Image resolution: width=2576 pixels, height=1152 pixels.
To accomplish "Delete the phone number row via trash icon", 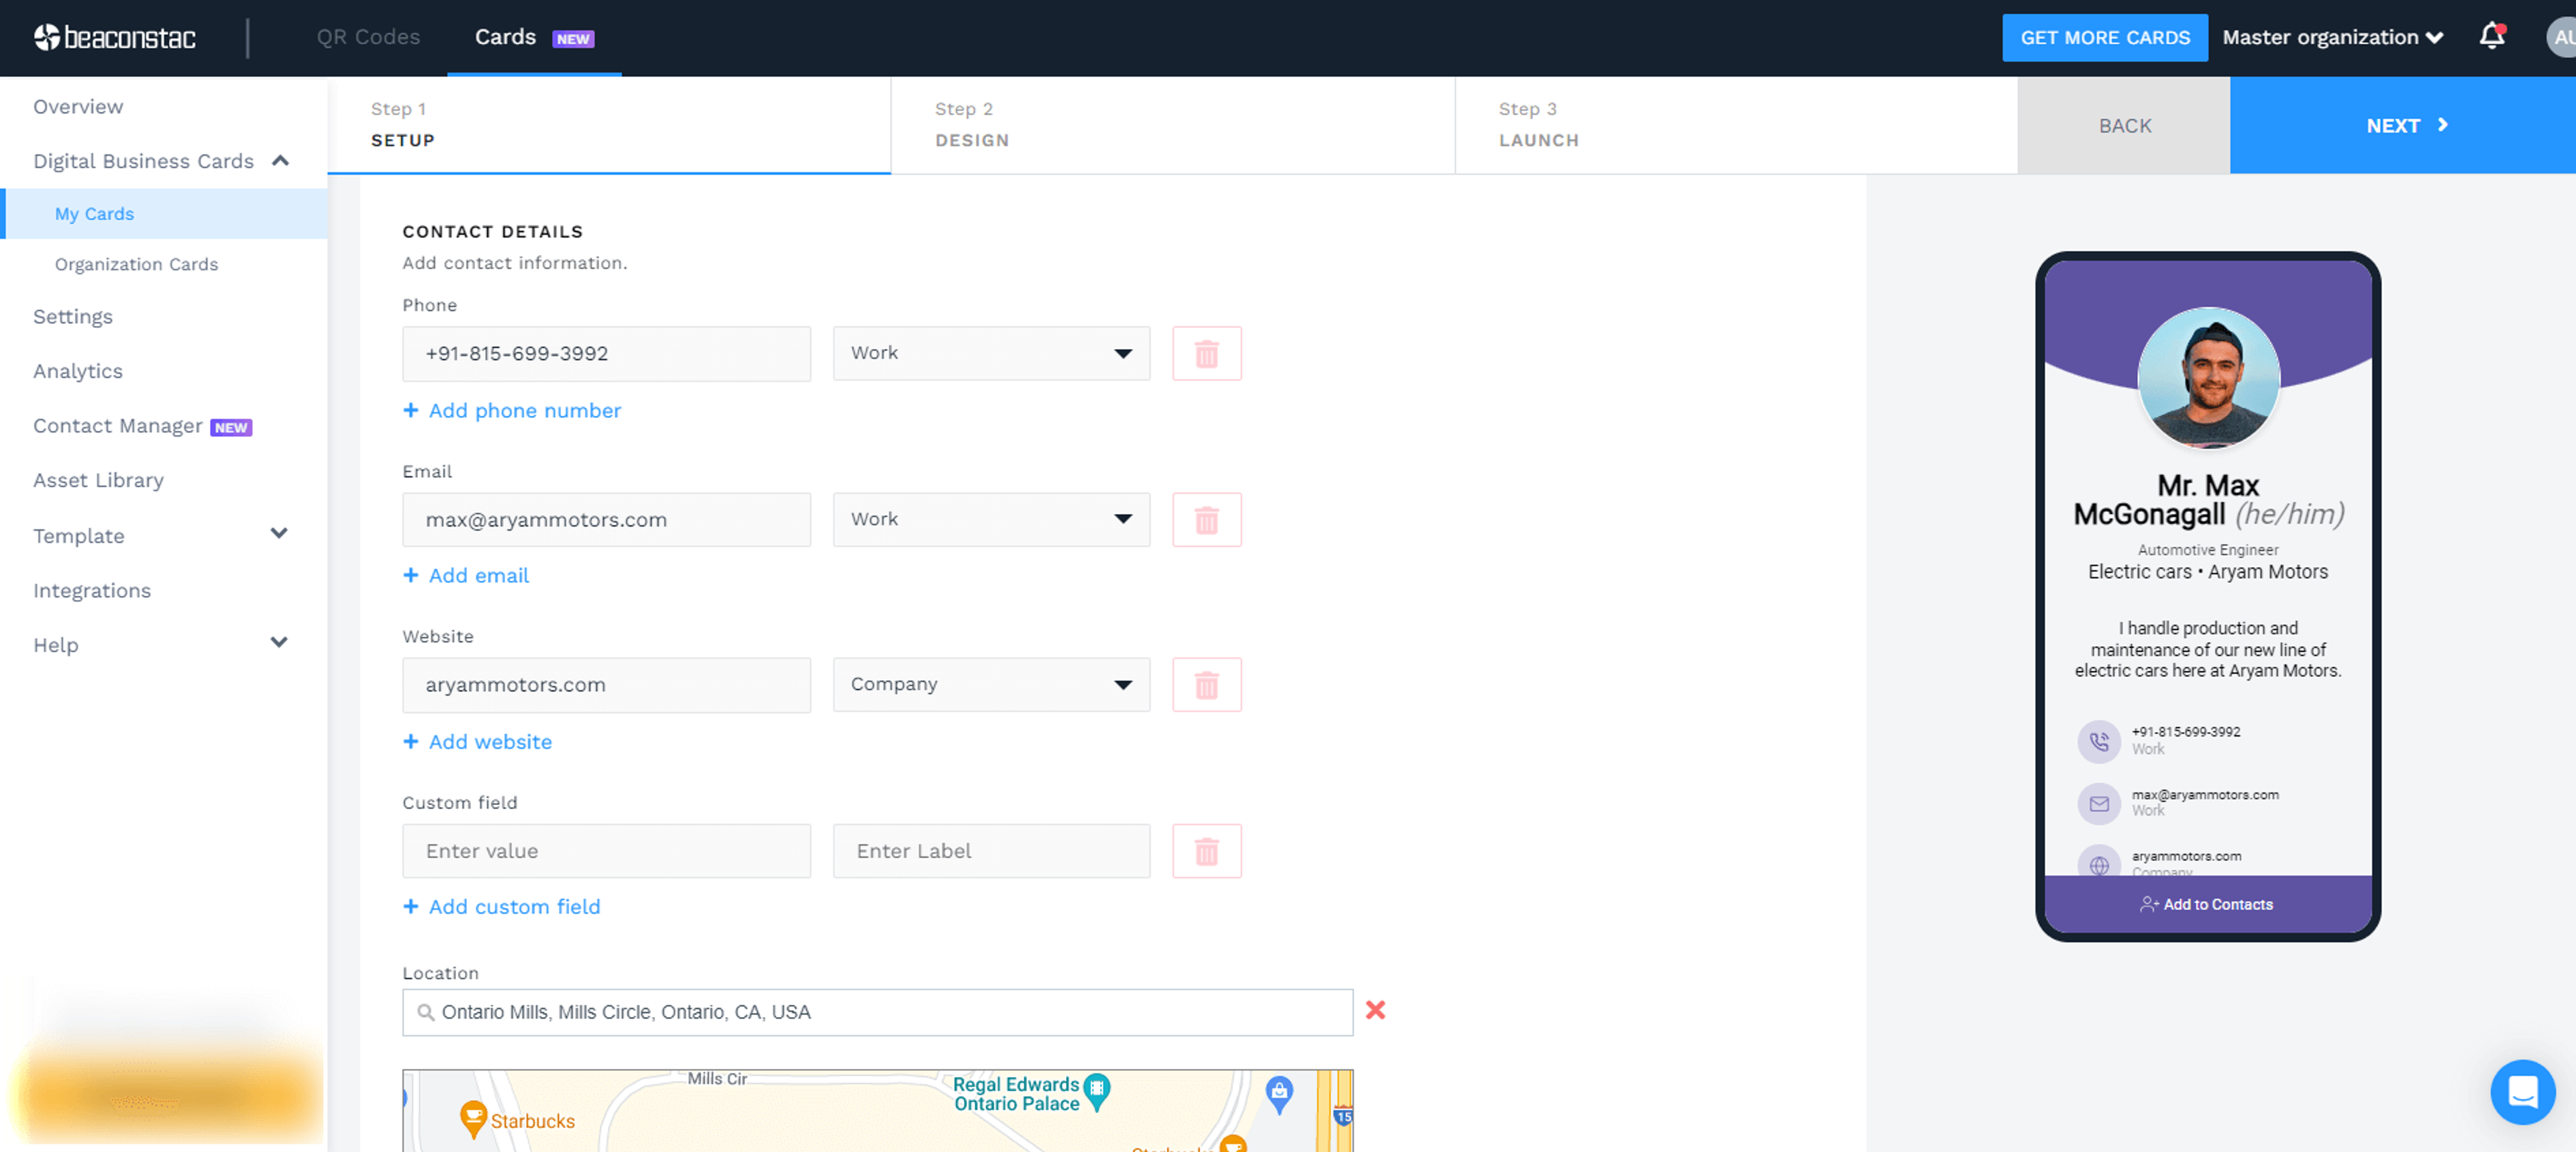I will tap(1206, 353).
